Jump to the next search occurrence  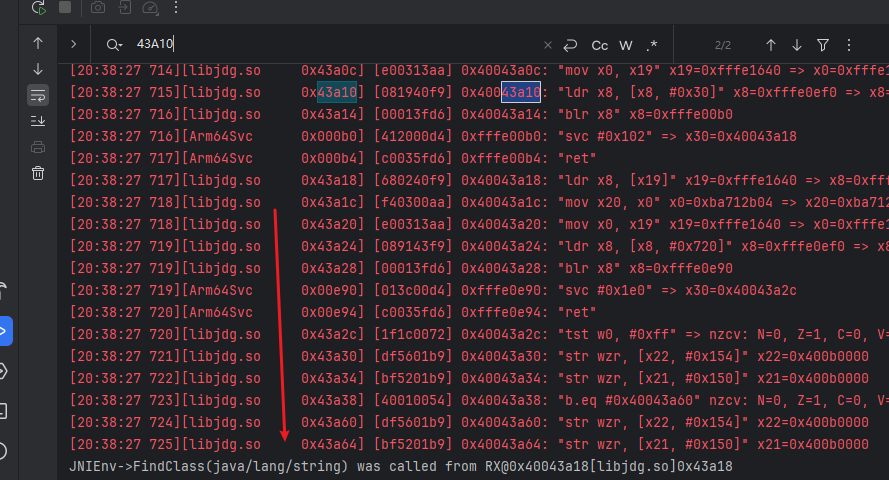tap(797, 45)
